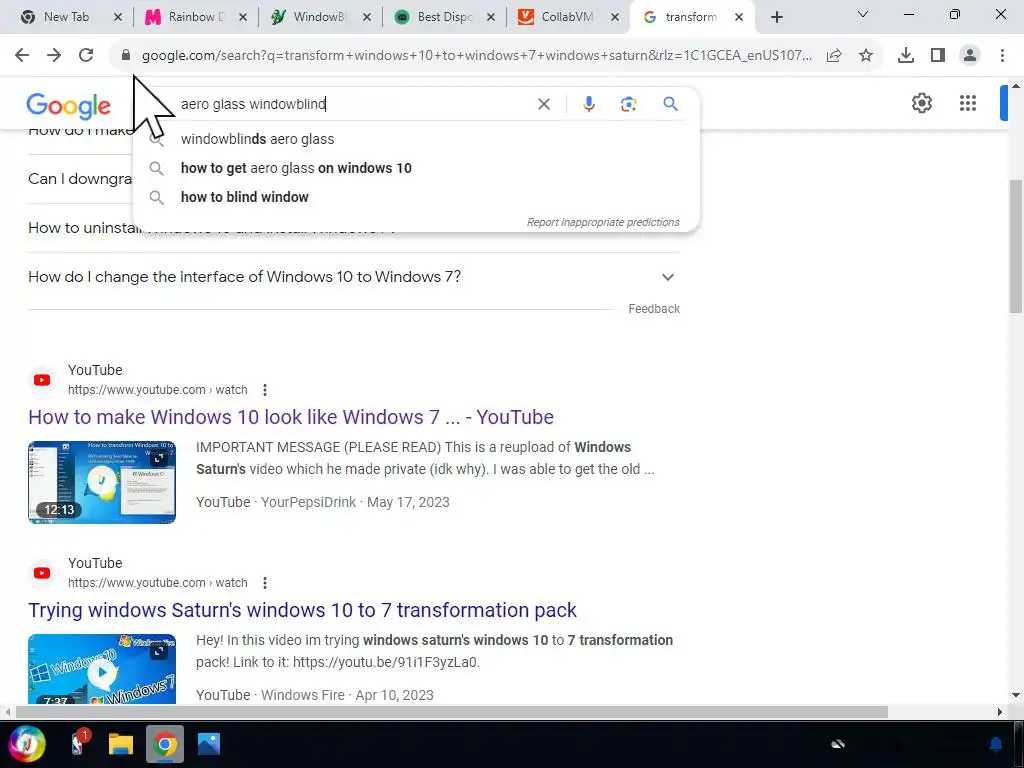Open File Explorer from taskbar
Image resolution: width=1024 pixels, height=768 pixels.
tap(121, 744)
